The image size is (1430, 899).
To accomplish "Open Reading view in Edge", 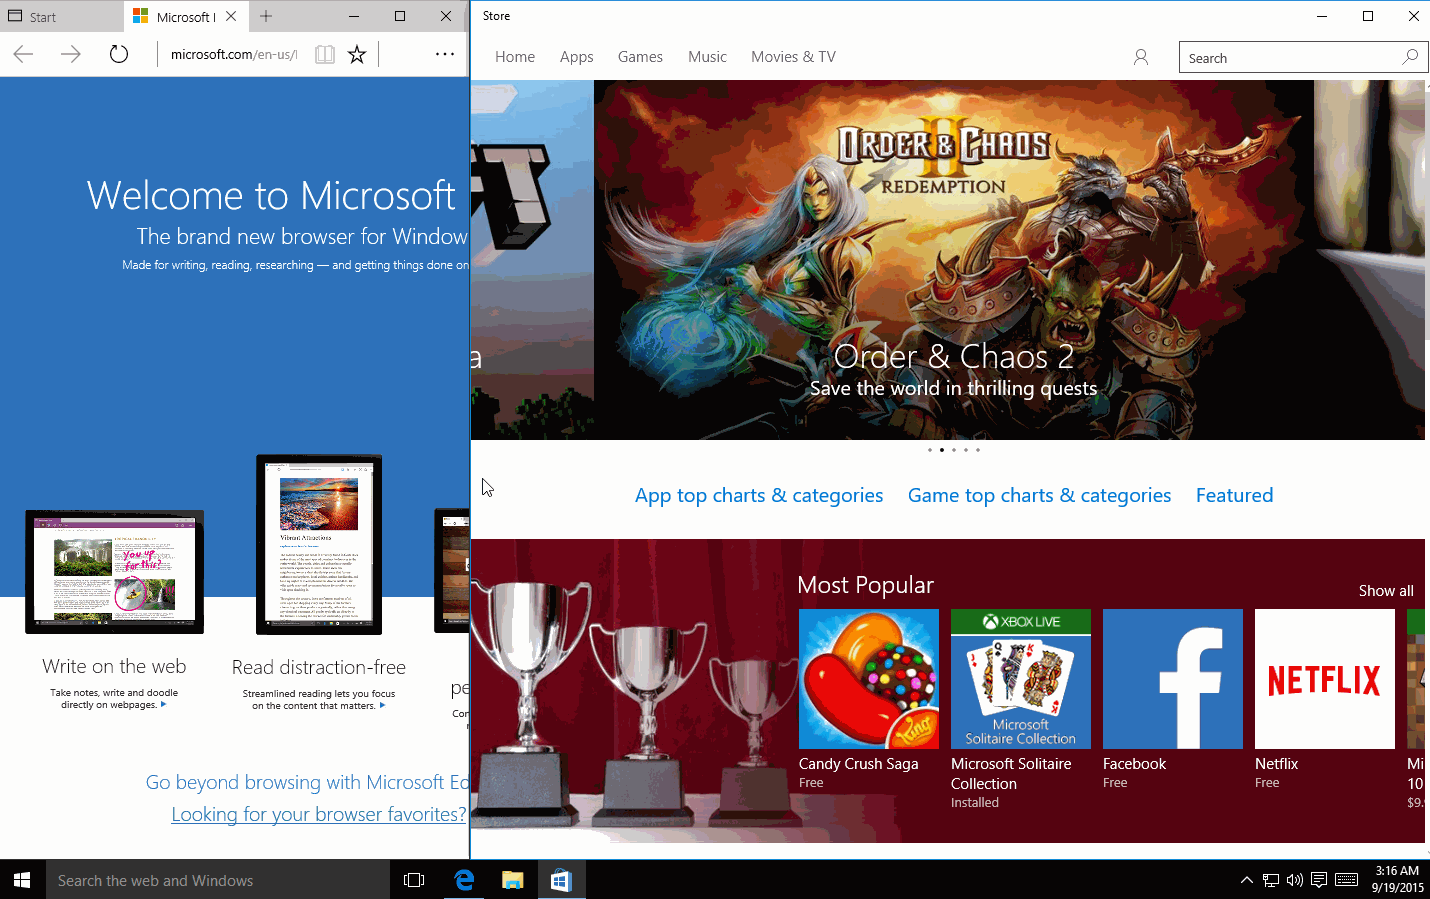I will (x=324, y=55).
